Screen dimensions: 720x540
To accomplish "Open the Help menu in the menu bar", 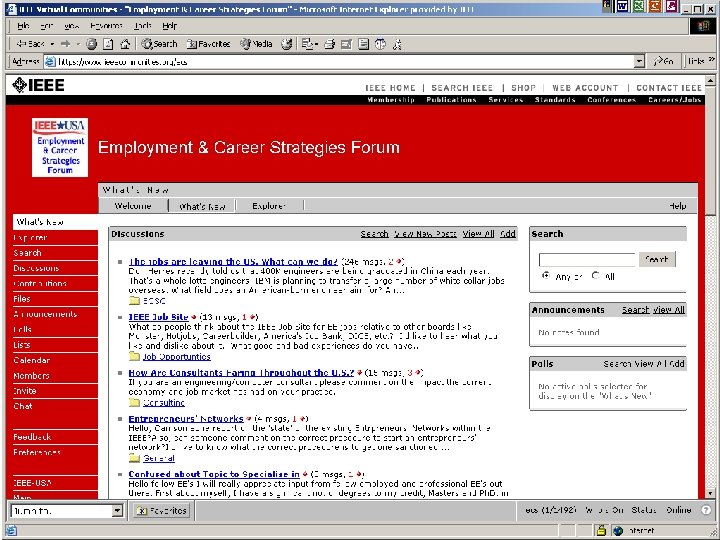I will [169, 26].
